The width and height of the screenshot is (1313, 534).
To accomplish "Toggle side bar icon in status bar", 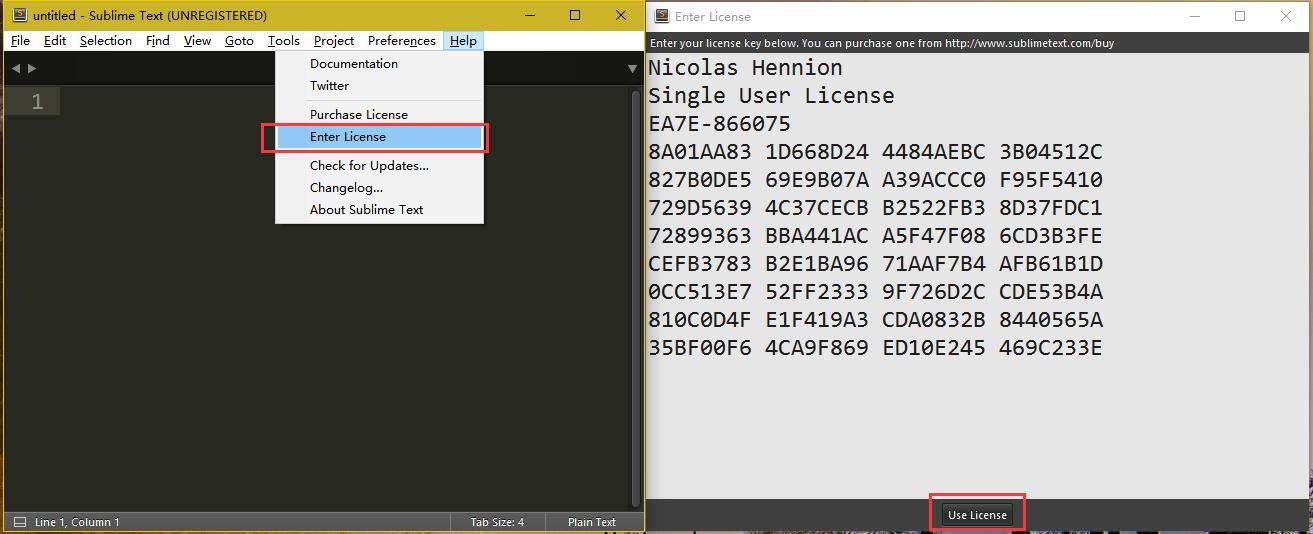I will 20,522.
